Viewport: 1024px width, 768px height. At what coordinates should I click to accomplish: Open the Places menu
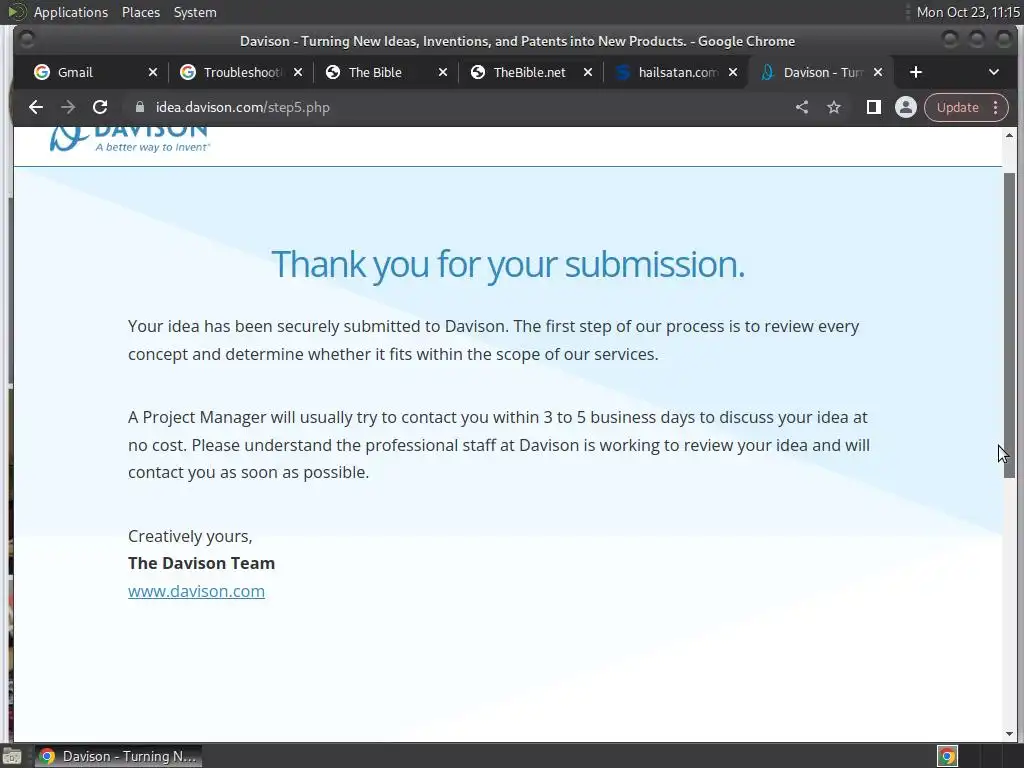140,12
